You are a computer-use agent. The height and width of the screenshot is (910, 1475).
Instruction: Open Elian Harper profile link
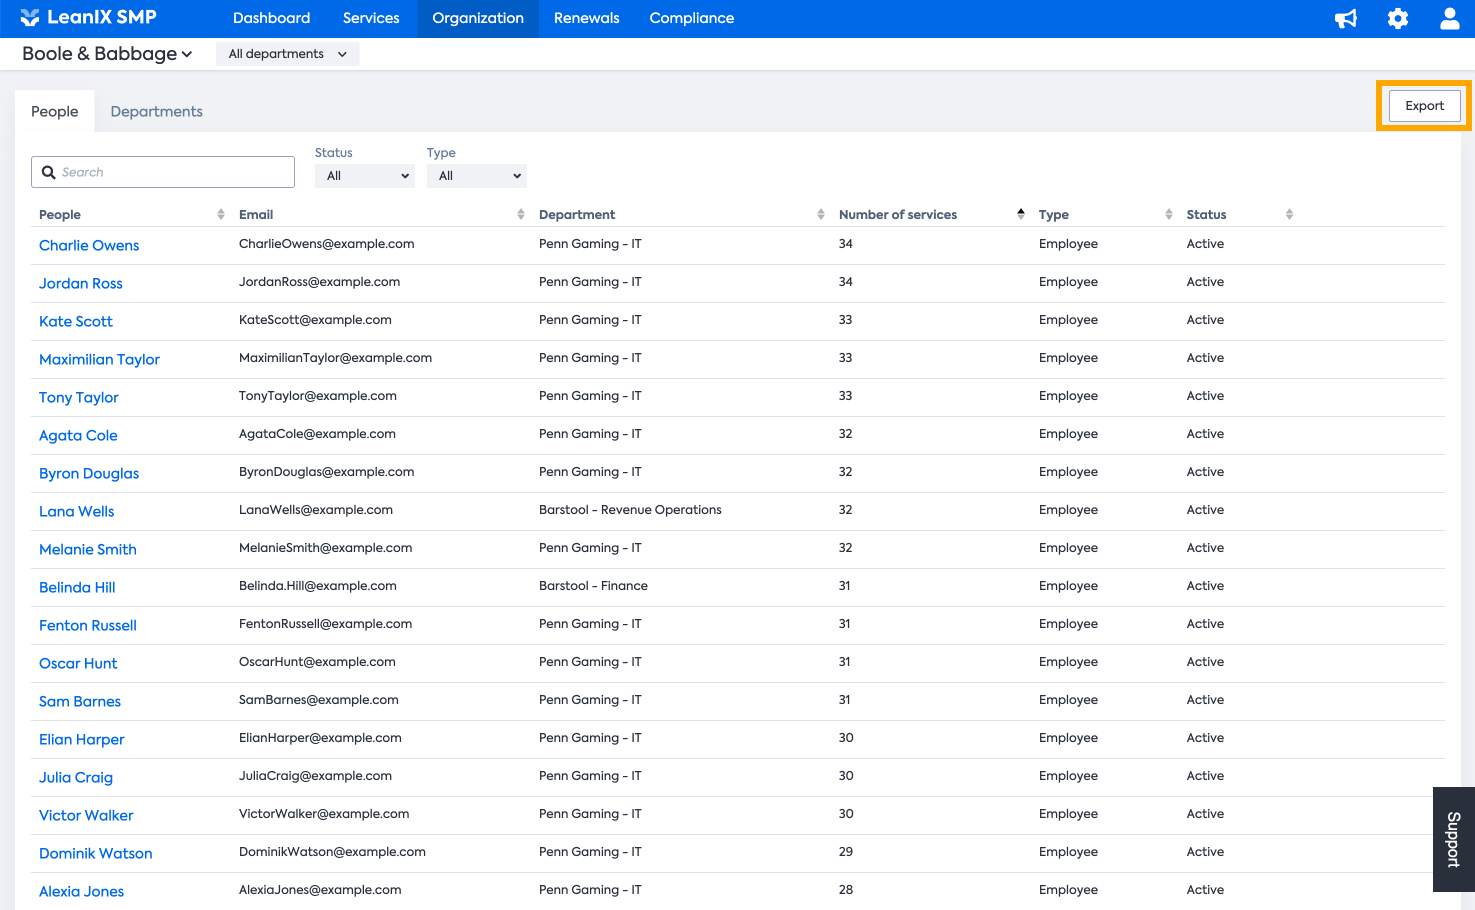coord(82,739)
